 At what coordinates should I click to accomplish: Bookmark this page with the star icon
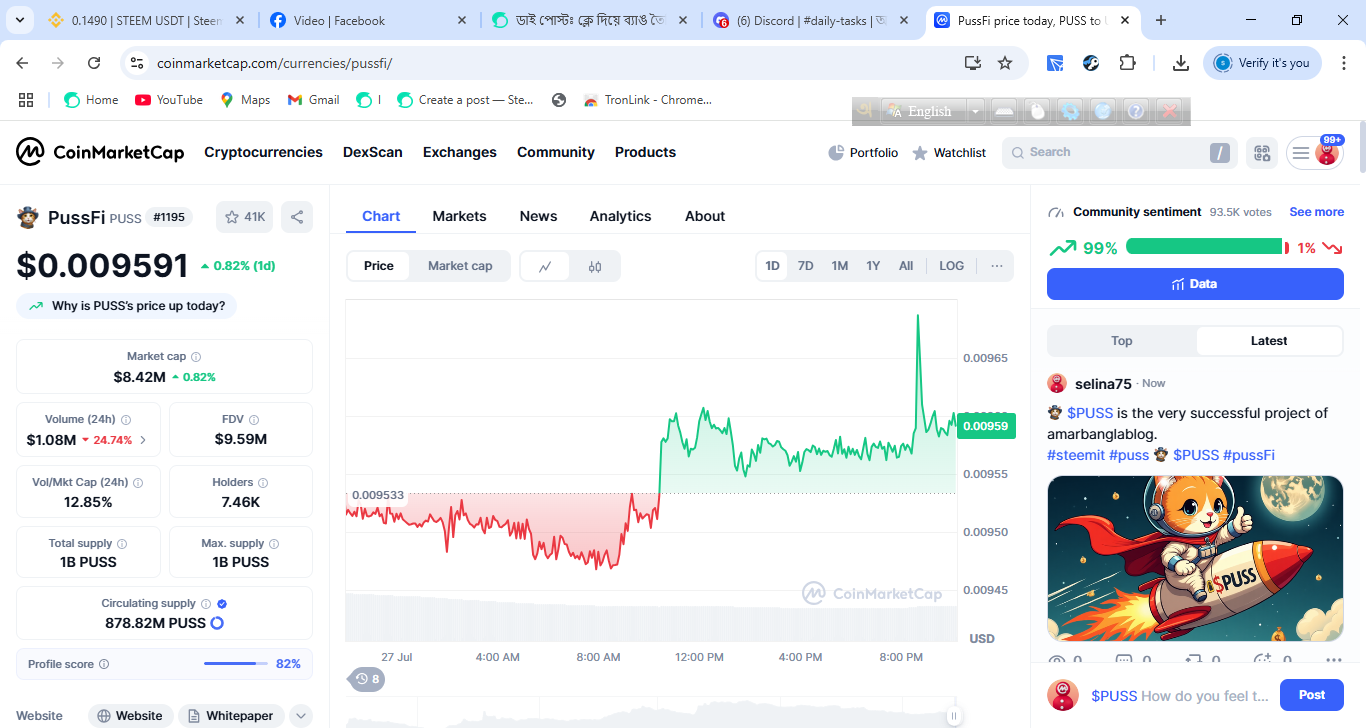1005,63
